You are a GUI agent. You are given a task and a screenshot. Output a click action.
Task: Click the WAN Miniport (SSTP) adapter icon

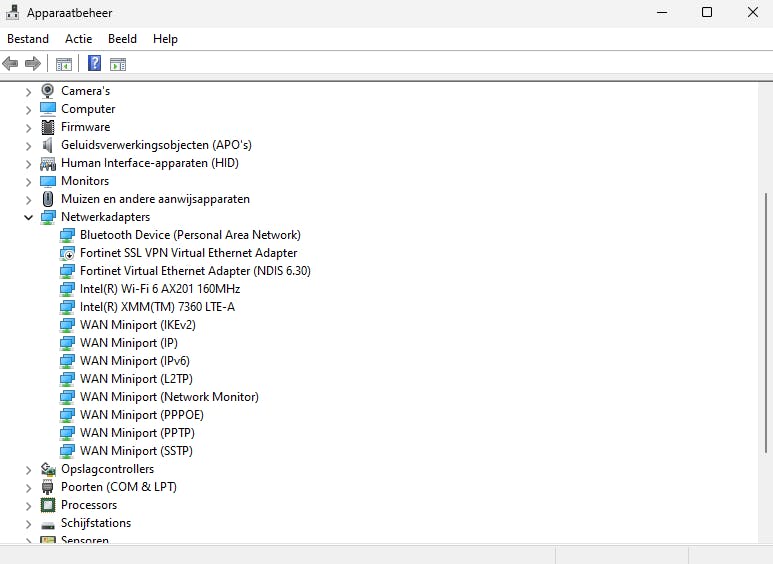[67, 451]
